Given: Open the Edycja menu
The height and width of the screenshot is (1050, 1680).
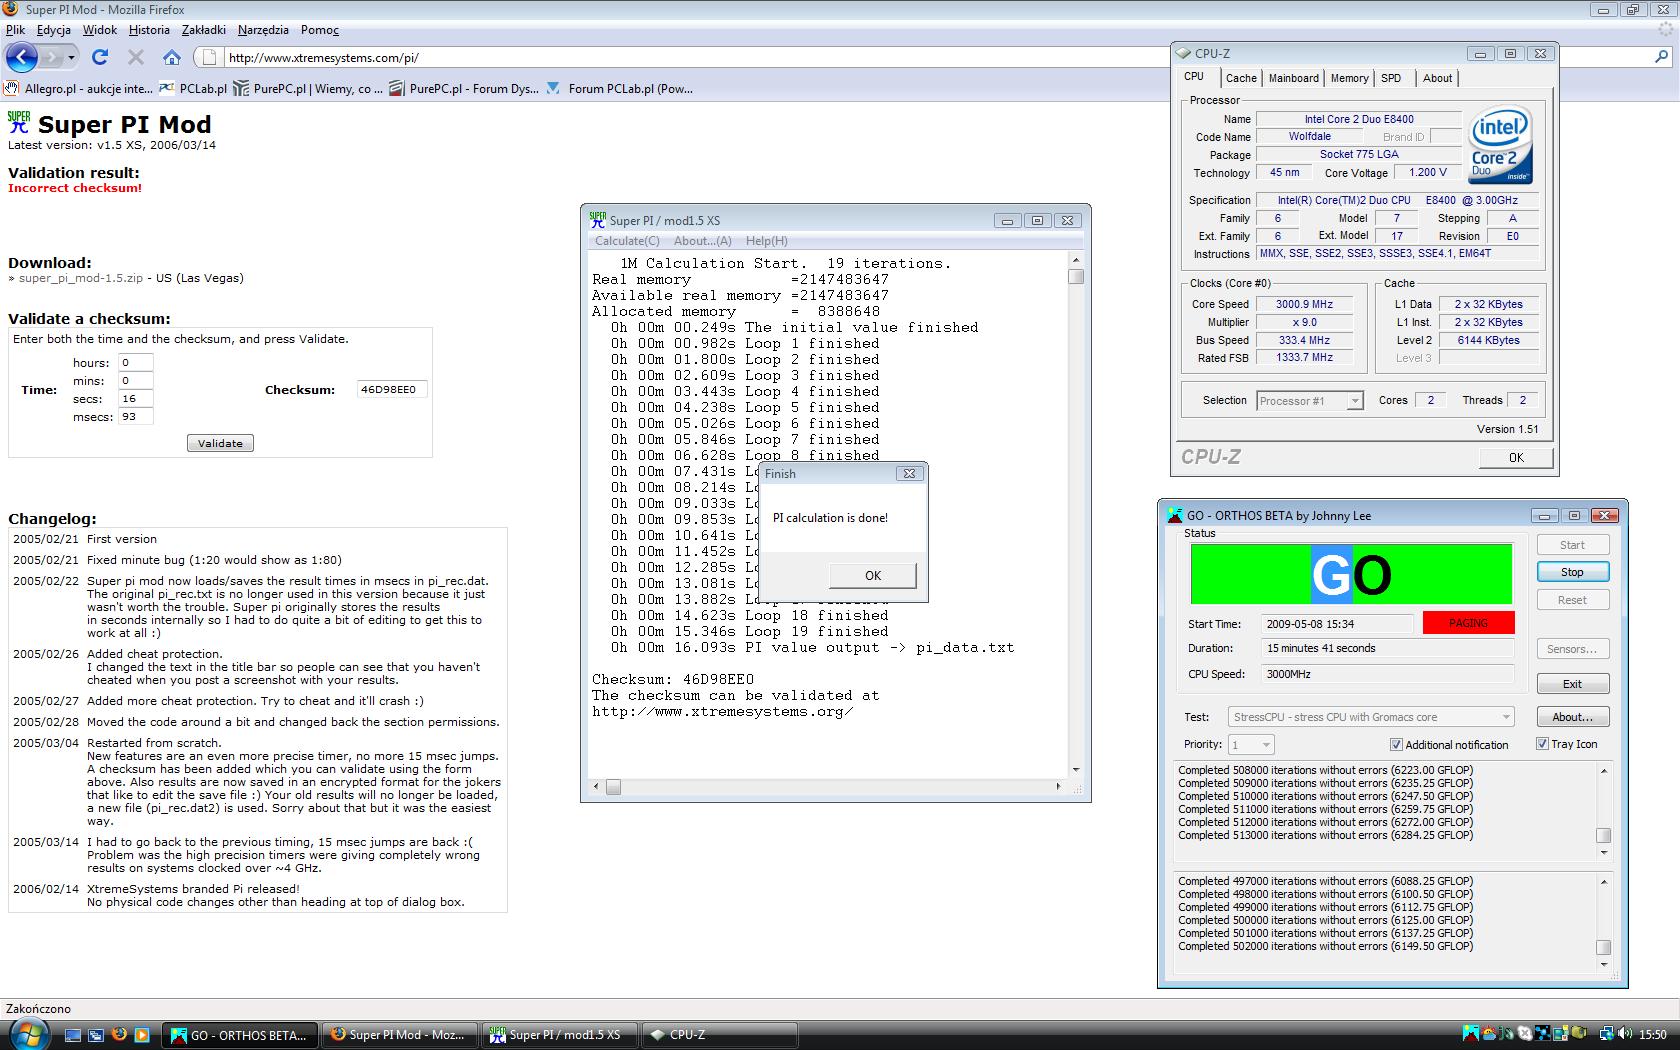Looking at the screenshot, I should tap(54, 30).
